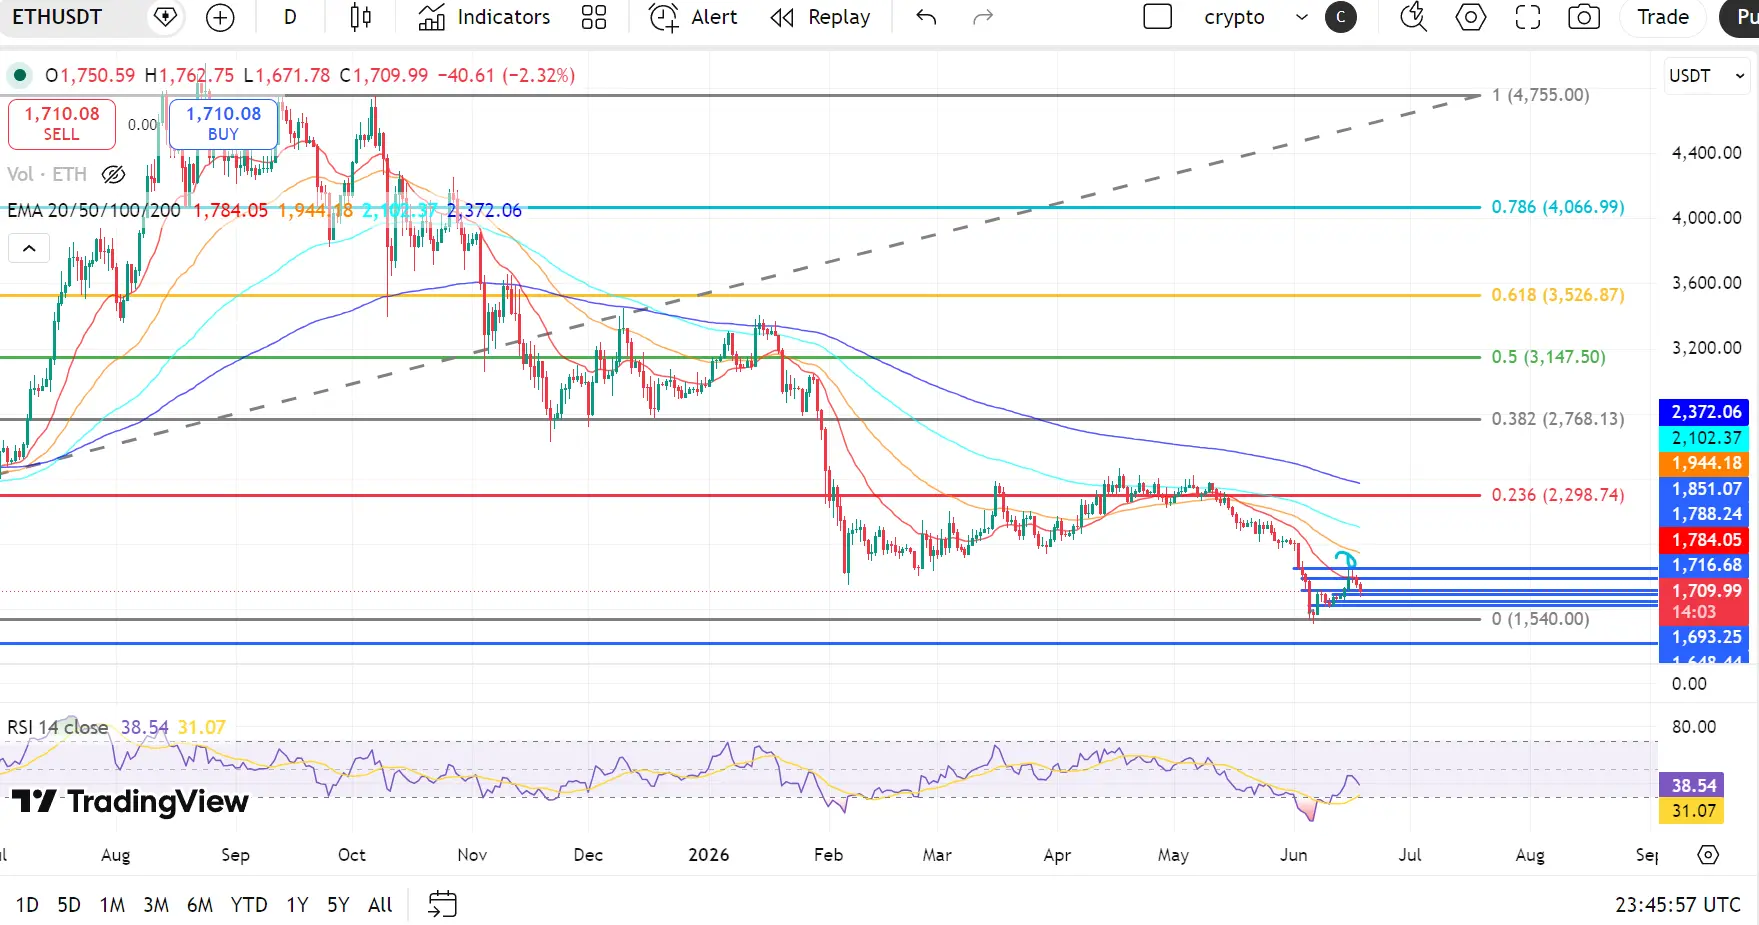1759x925 pixels.
Task: Switch to the 6M date range
Action: (200, 905)
